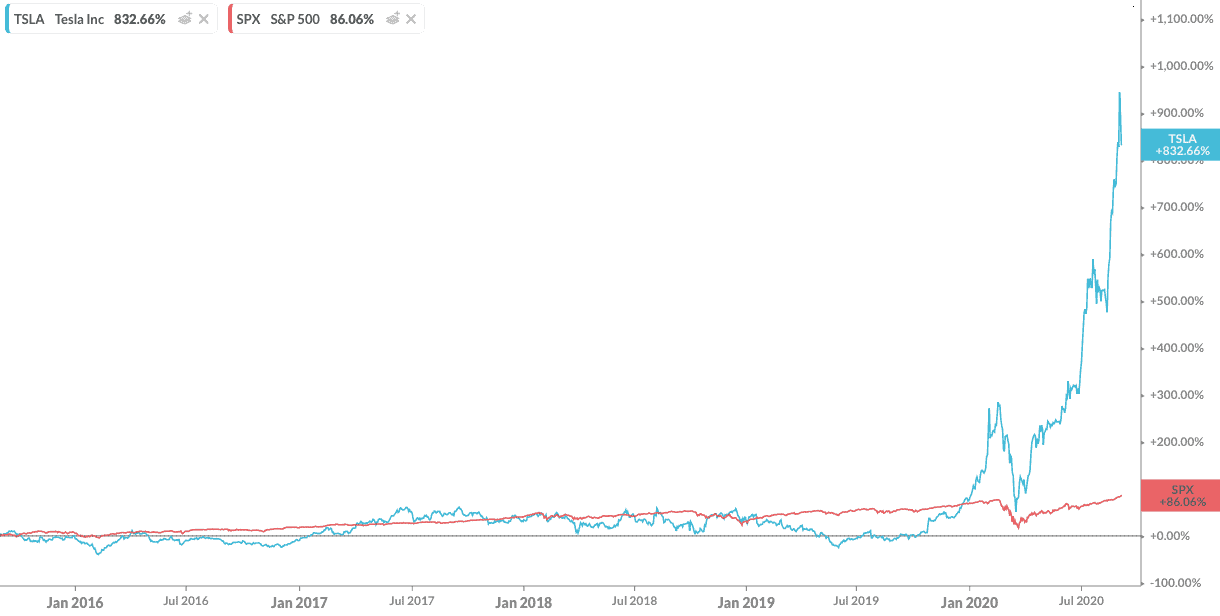Click the add icon in the SPX legend chip

393,19
